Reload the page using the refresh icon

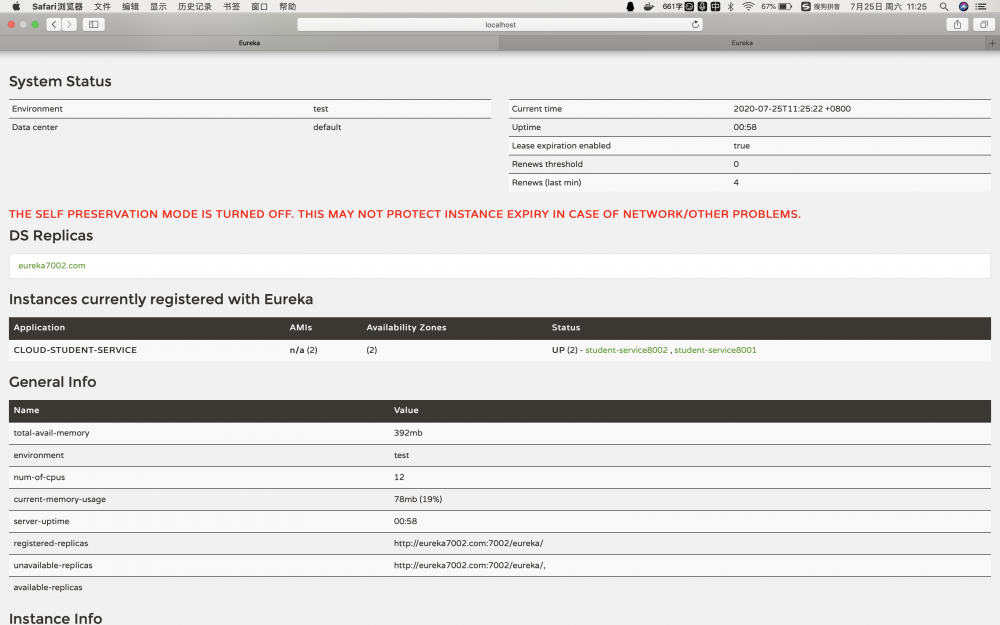pos(694,24)
